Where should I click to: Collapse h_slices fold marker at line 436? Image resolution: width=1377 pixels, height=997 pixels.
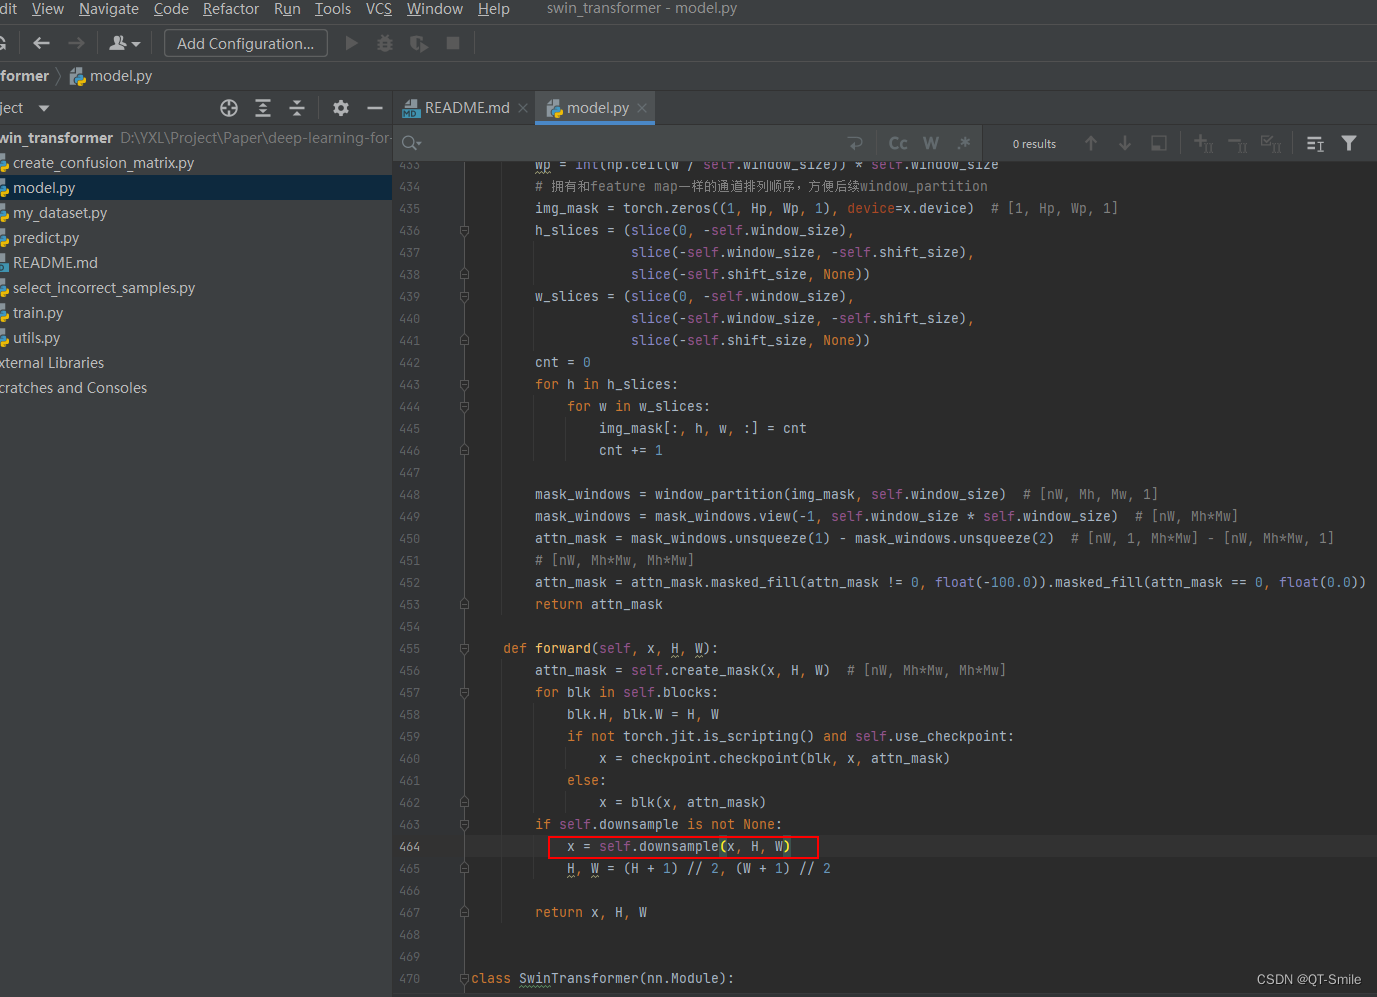(x=464, y=230)
